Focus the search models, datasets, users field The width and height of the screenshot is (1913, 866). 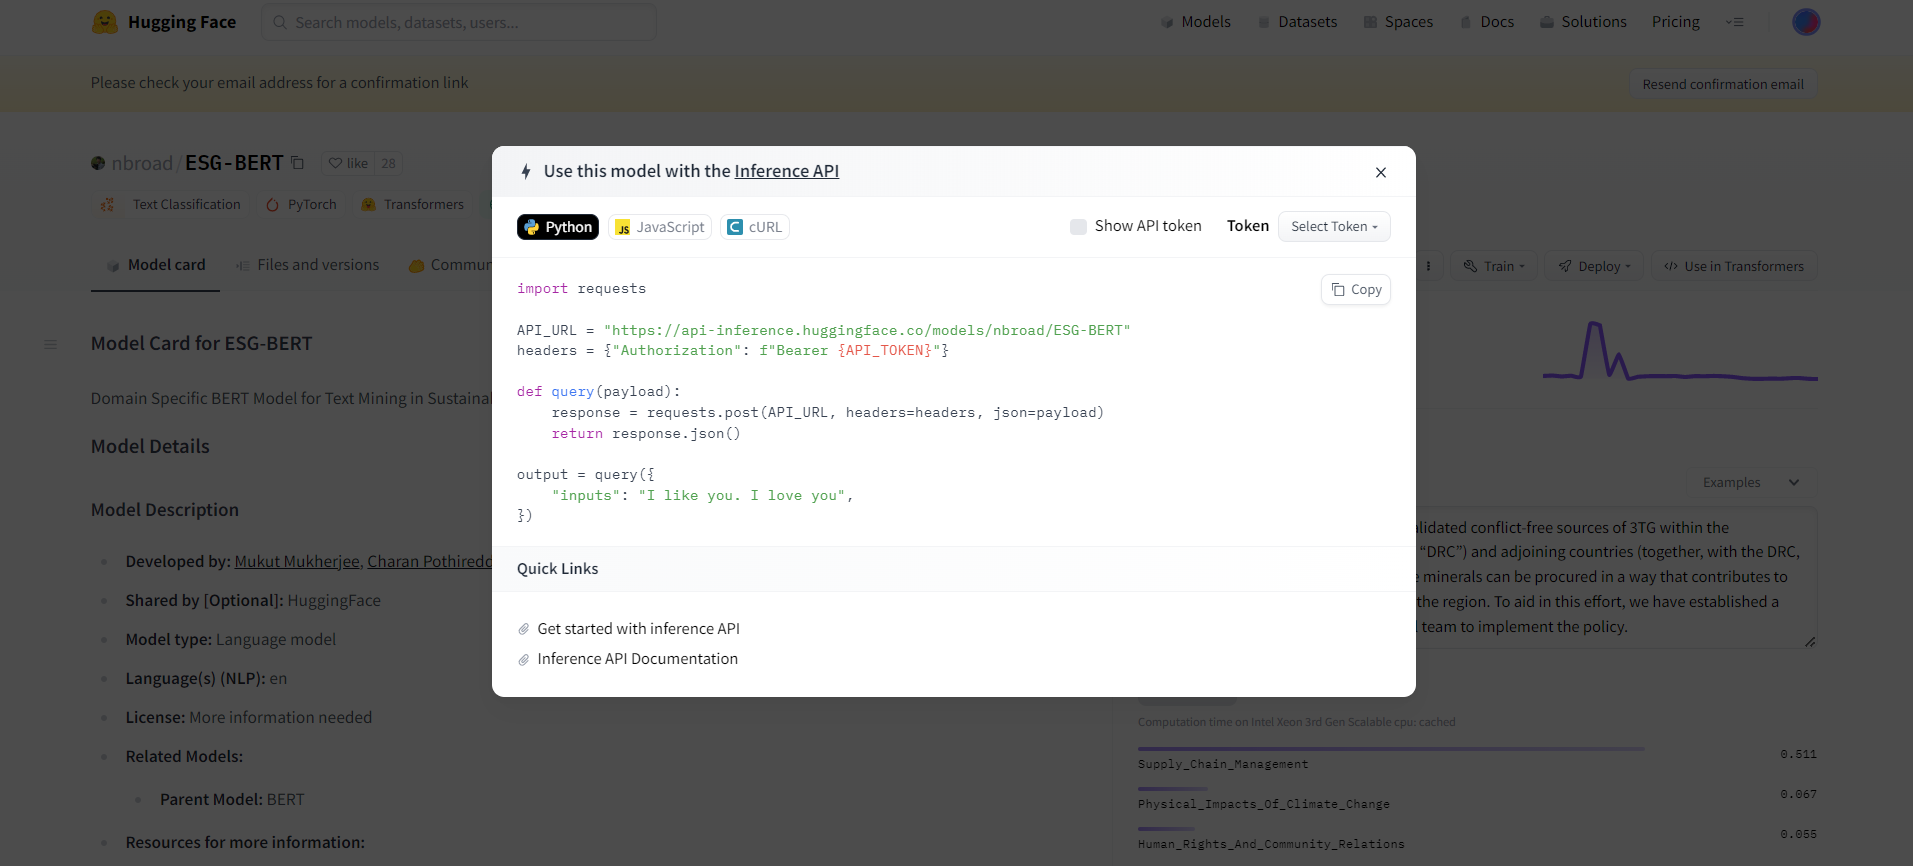click(x=459, y=22)
